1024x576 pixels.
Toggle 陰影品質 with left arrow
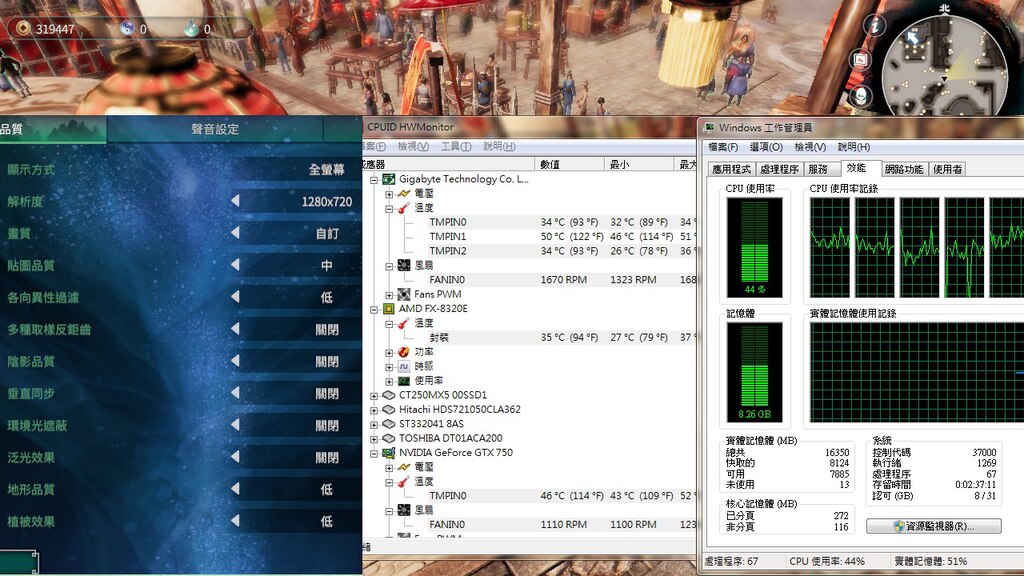tap(235, 361)
